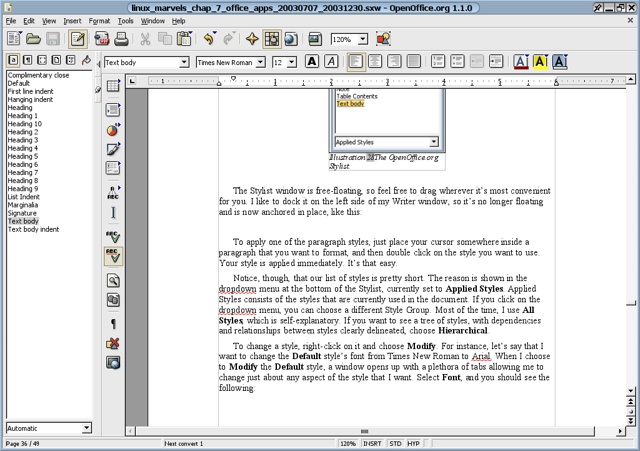Select the Marginalia paragraph style
The width and height of the screenshot is (640, 451).
(24, 205)
